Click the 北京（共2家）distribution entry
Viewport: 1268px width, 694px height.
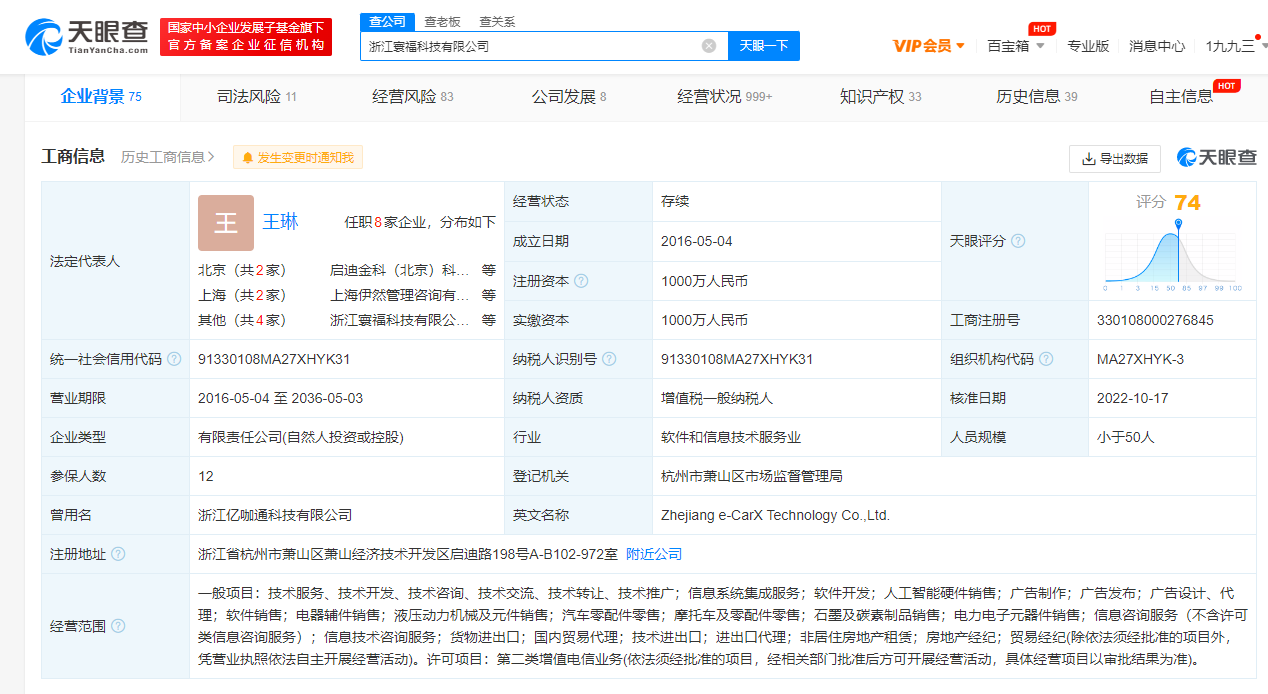tap(242, 269)
